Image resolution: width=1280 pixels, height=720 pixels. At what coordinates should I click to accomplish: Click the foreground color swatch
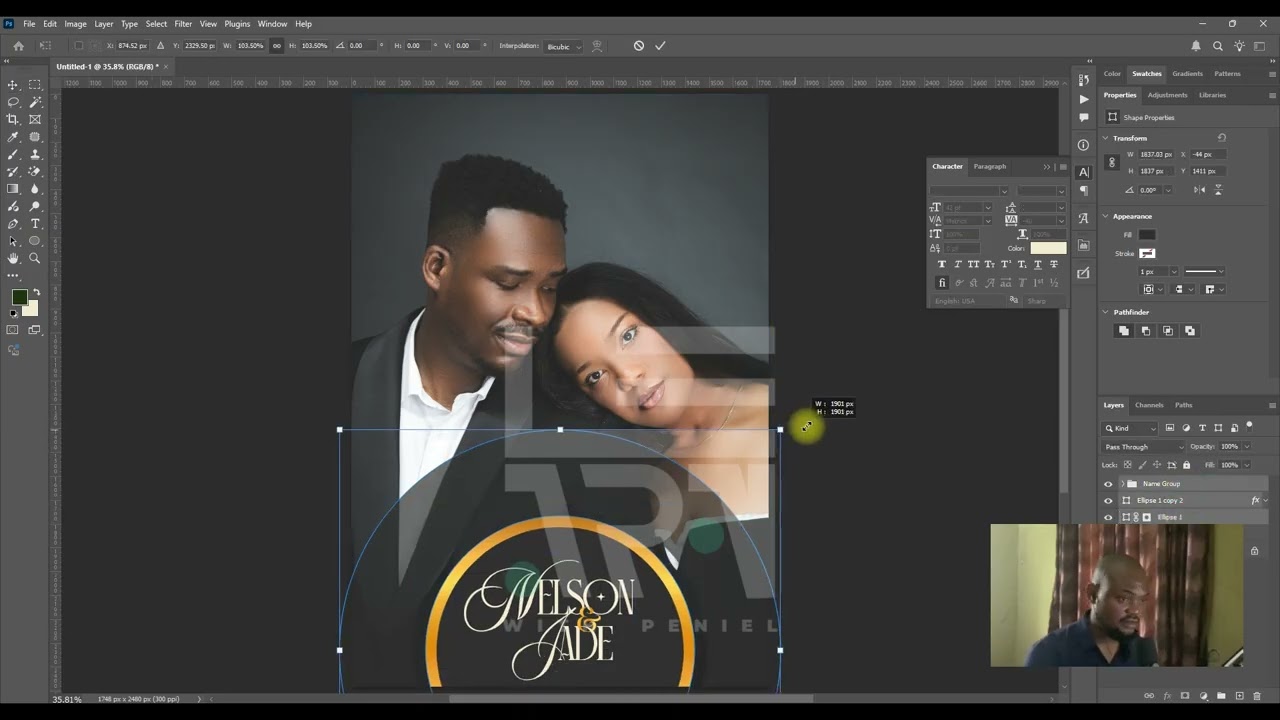coord(19,297)
